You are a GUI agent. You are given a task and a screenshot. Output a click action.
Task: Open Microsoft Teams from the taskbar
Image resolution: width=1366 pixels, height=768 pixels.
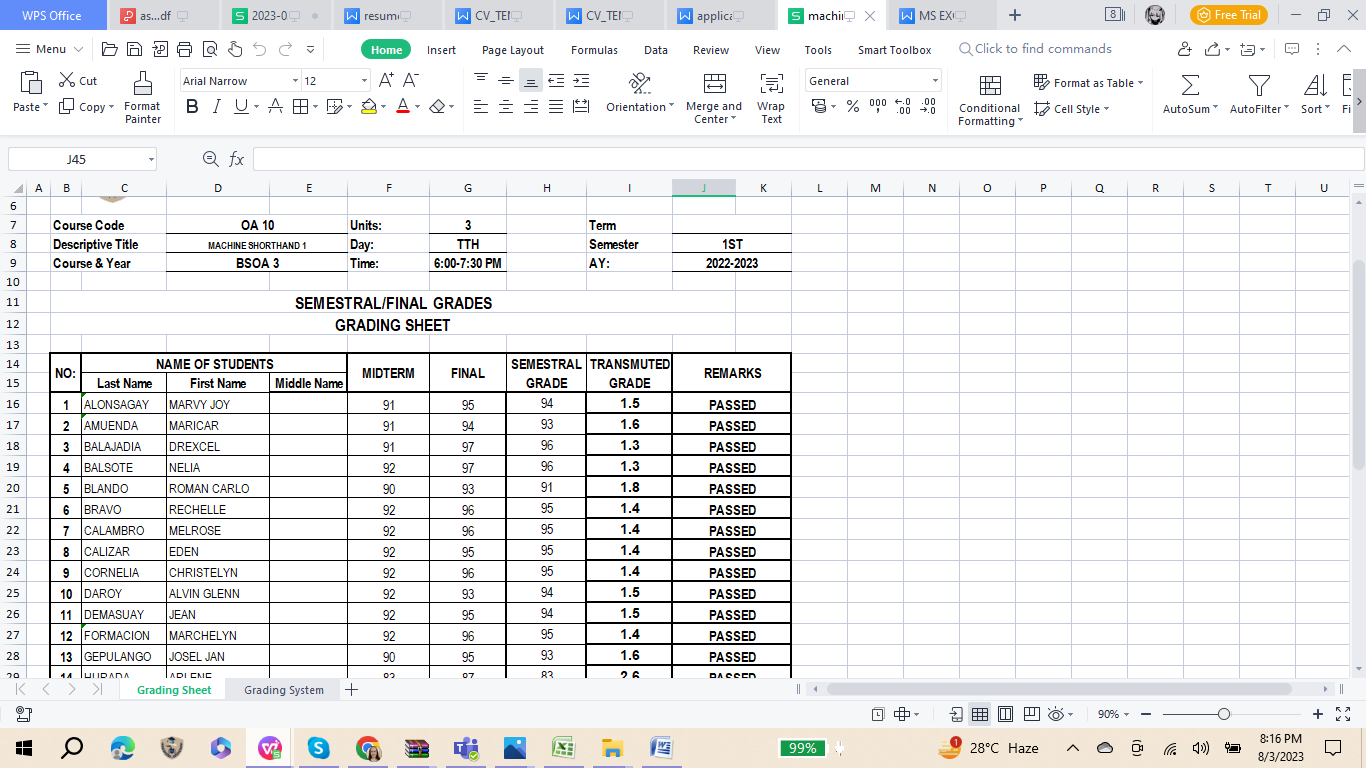point(466,748)
